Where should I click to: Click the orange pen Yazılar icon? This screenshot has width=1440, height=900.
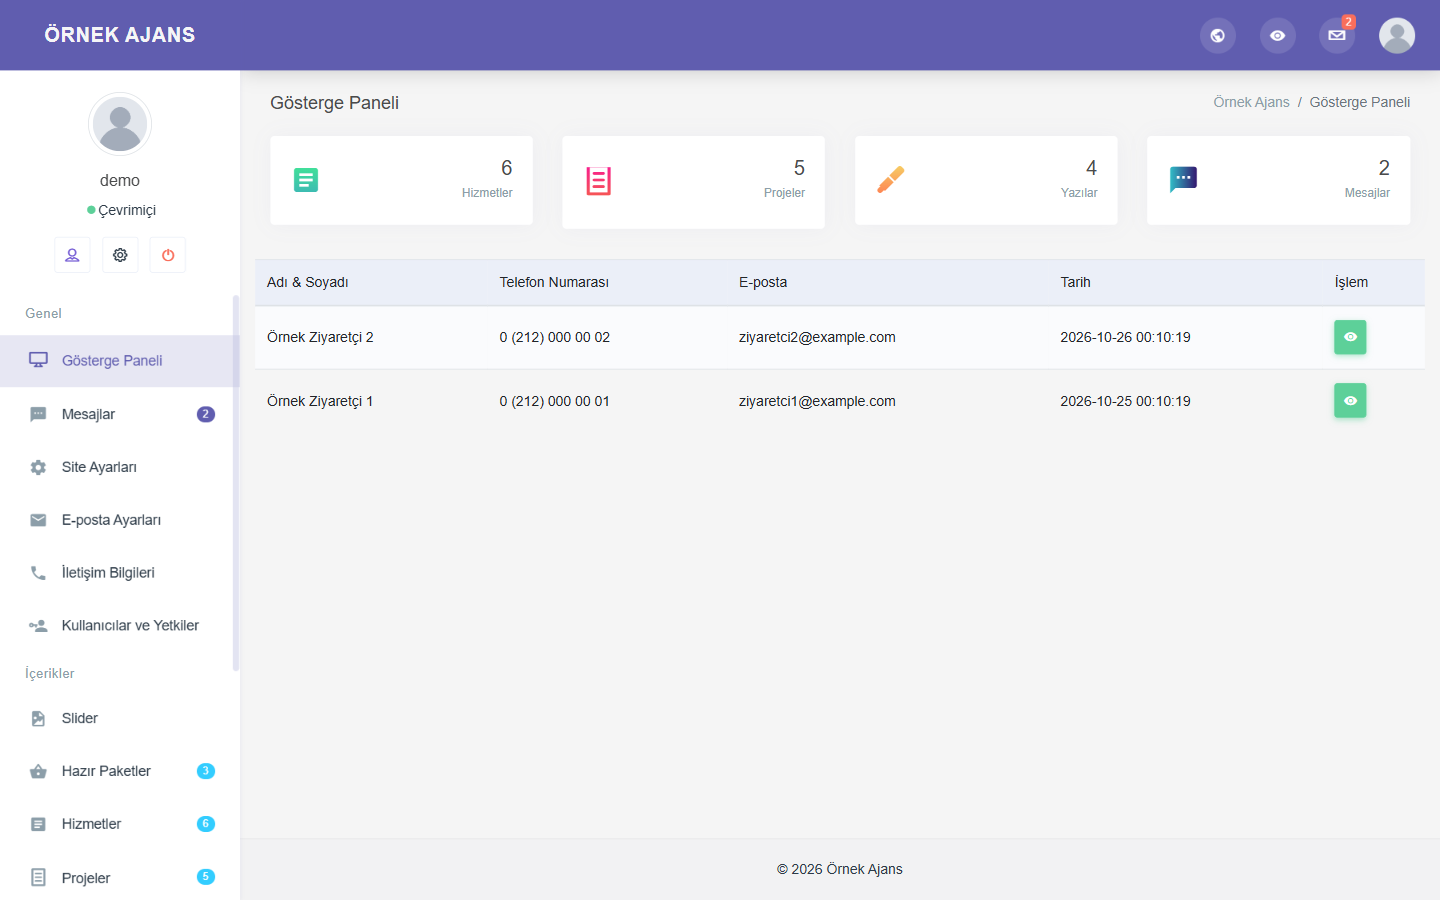[890, 180]
